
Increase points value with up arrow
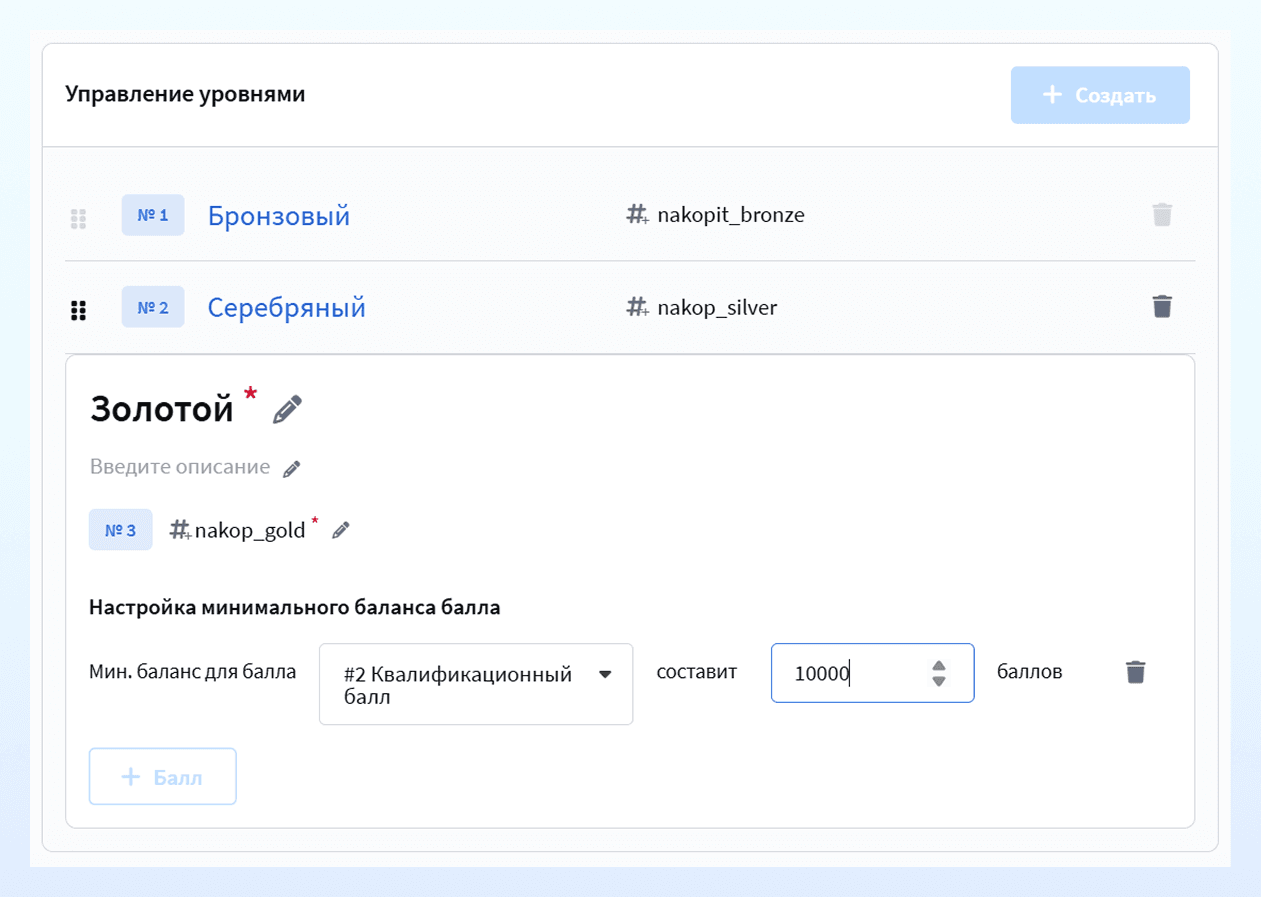click(x=938, y=665)
